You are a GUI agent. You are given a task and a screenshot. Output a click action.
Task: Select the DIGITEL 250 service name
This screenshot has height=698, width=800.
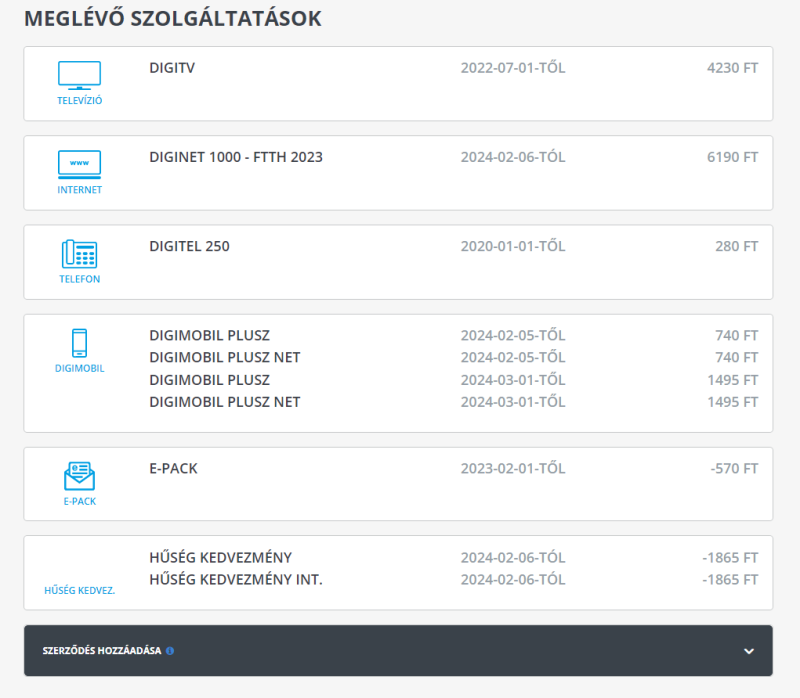click(189, 246)
